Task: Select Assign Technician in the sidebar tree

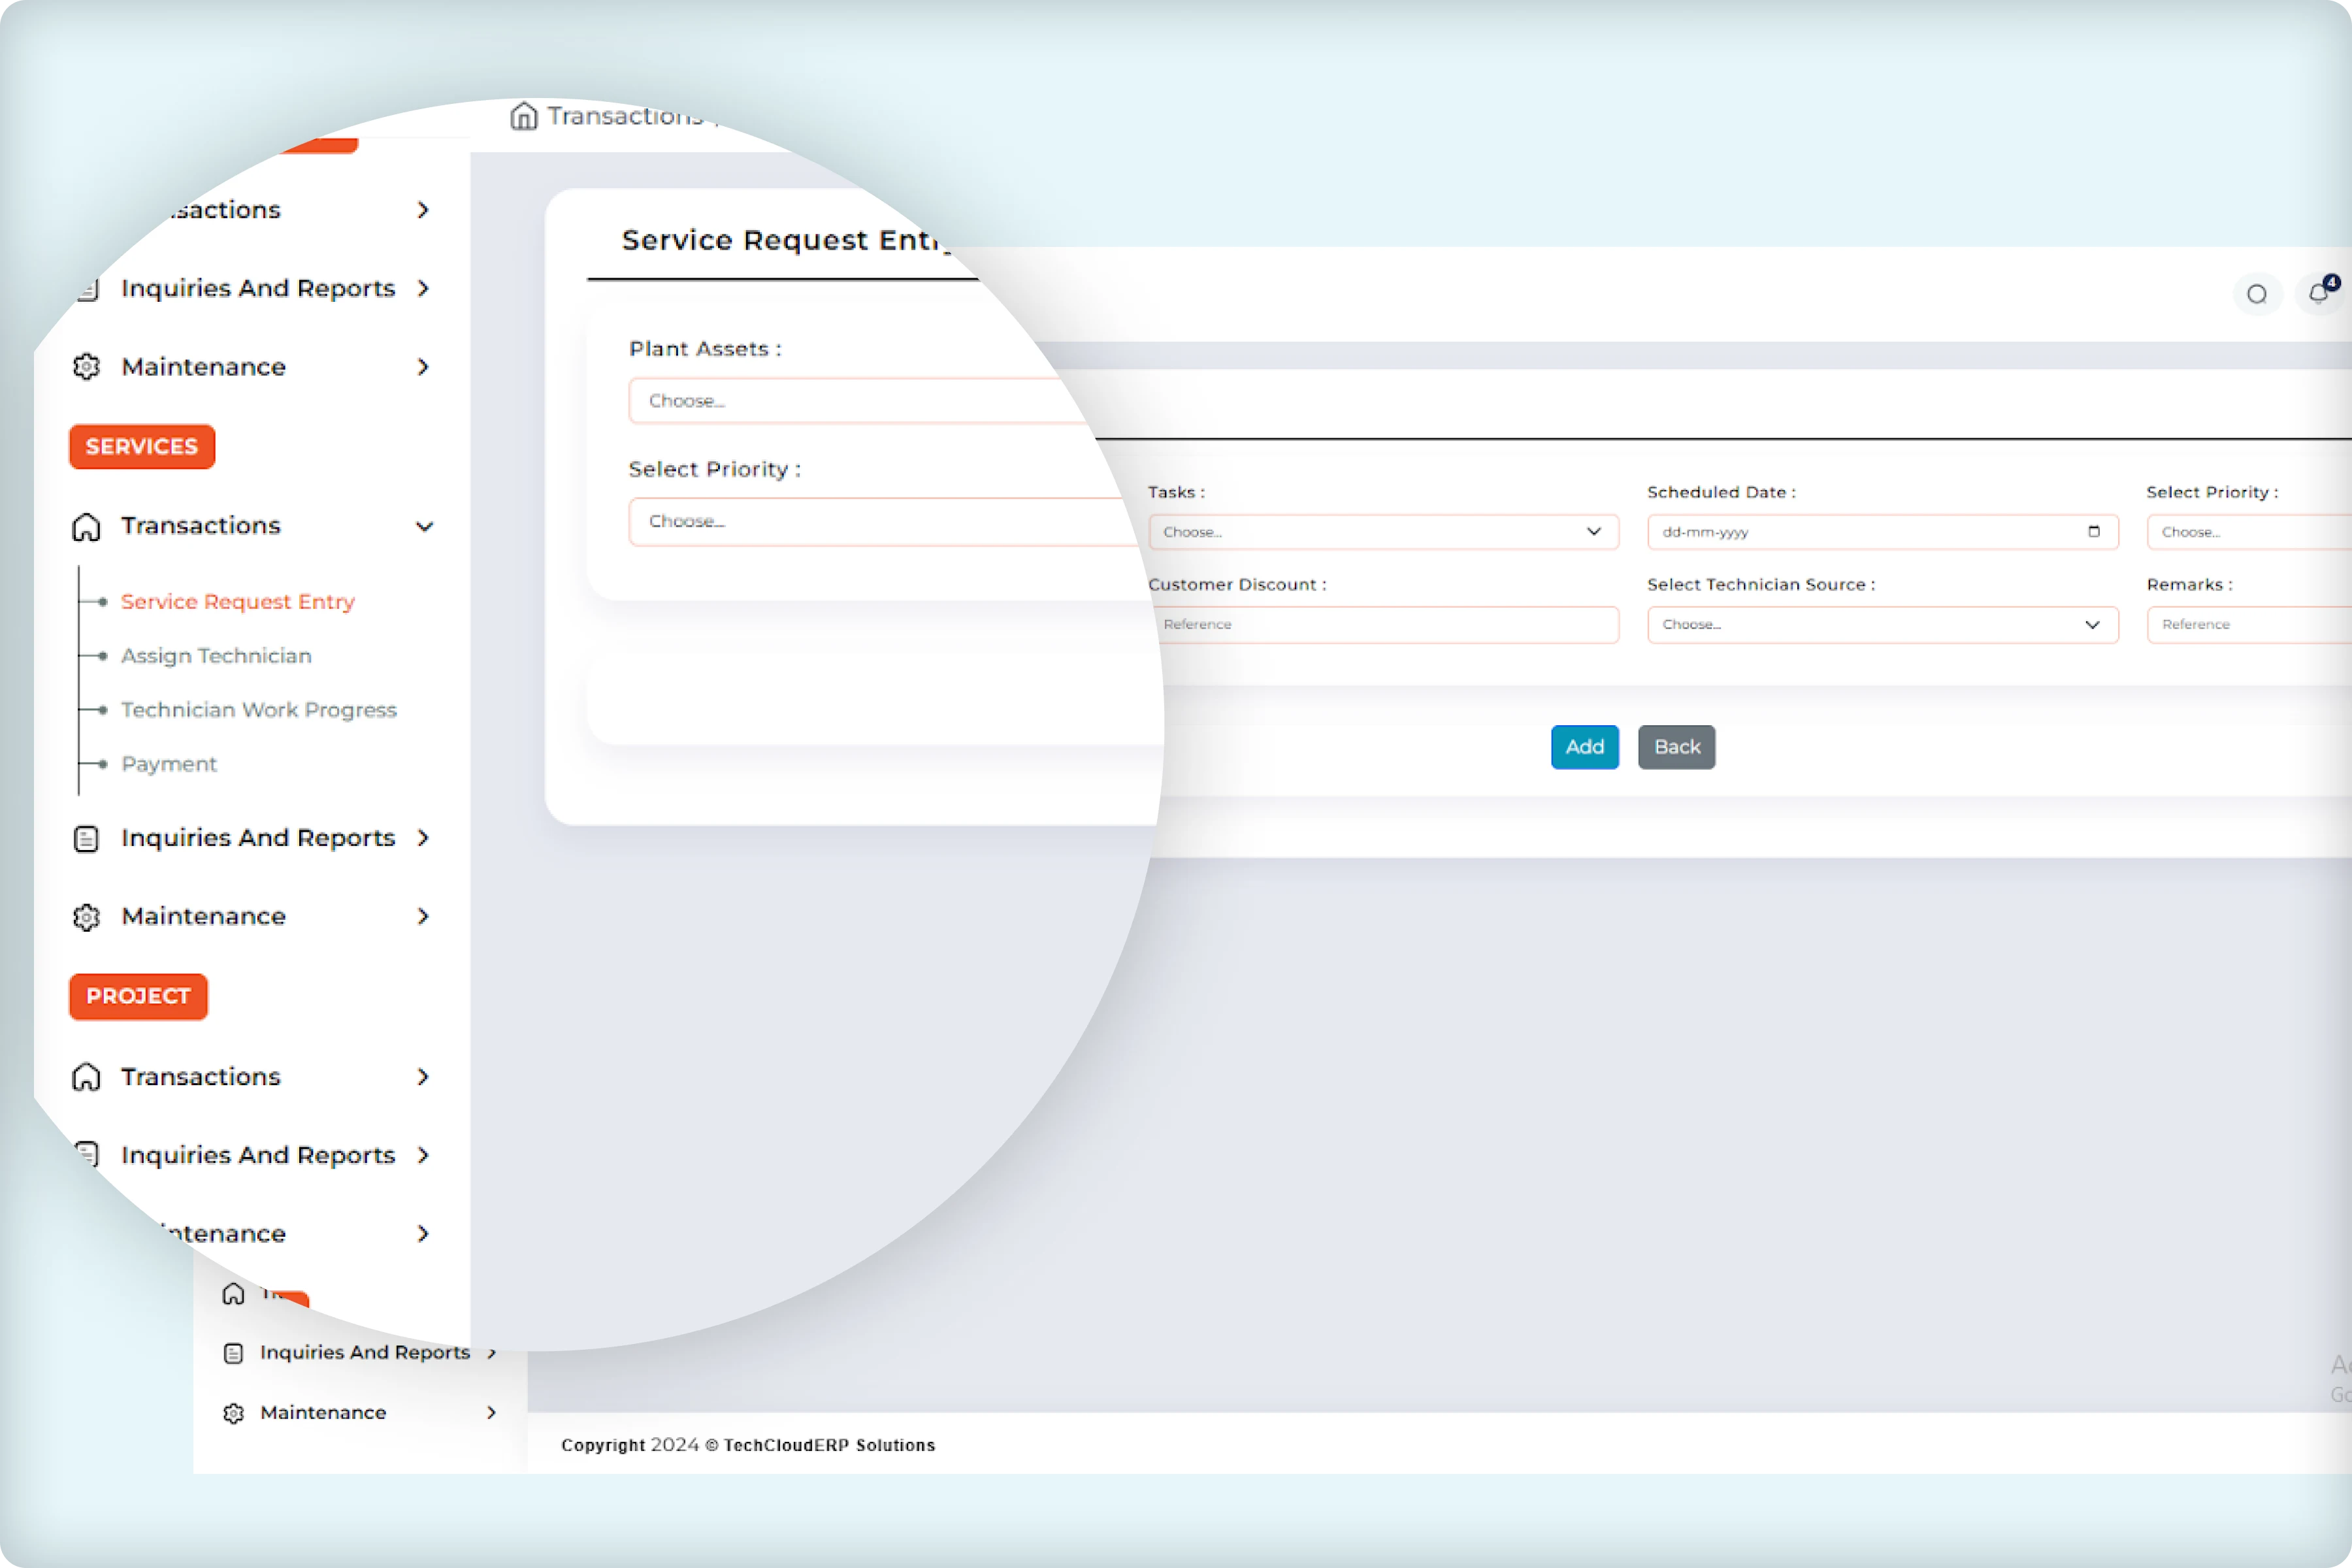Action: point(216,656)
